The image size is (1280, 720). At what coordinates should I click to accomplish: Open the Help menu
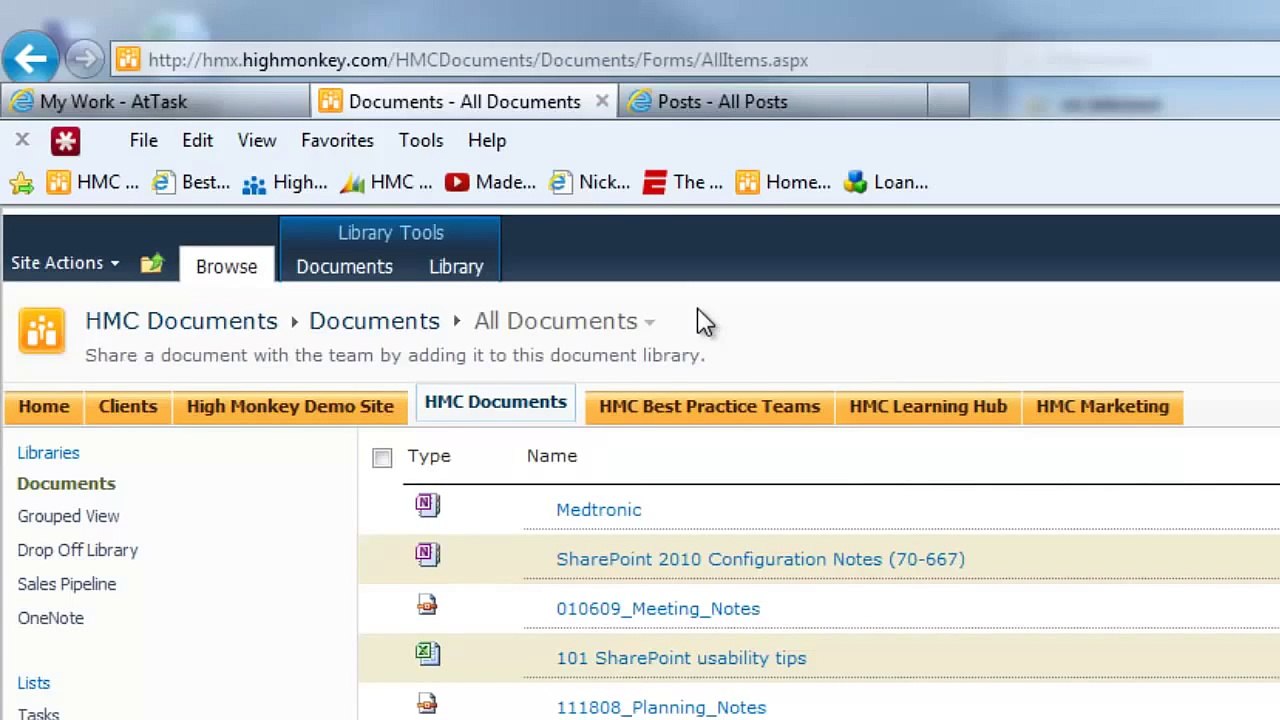[x=487, y=141]
